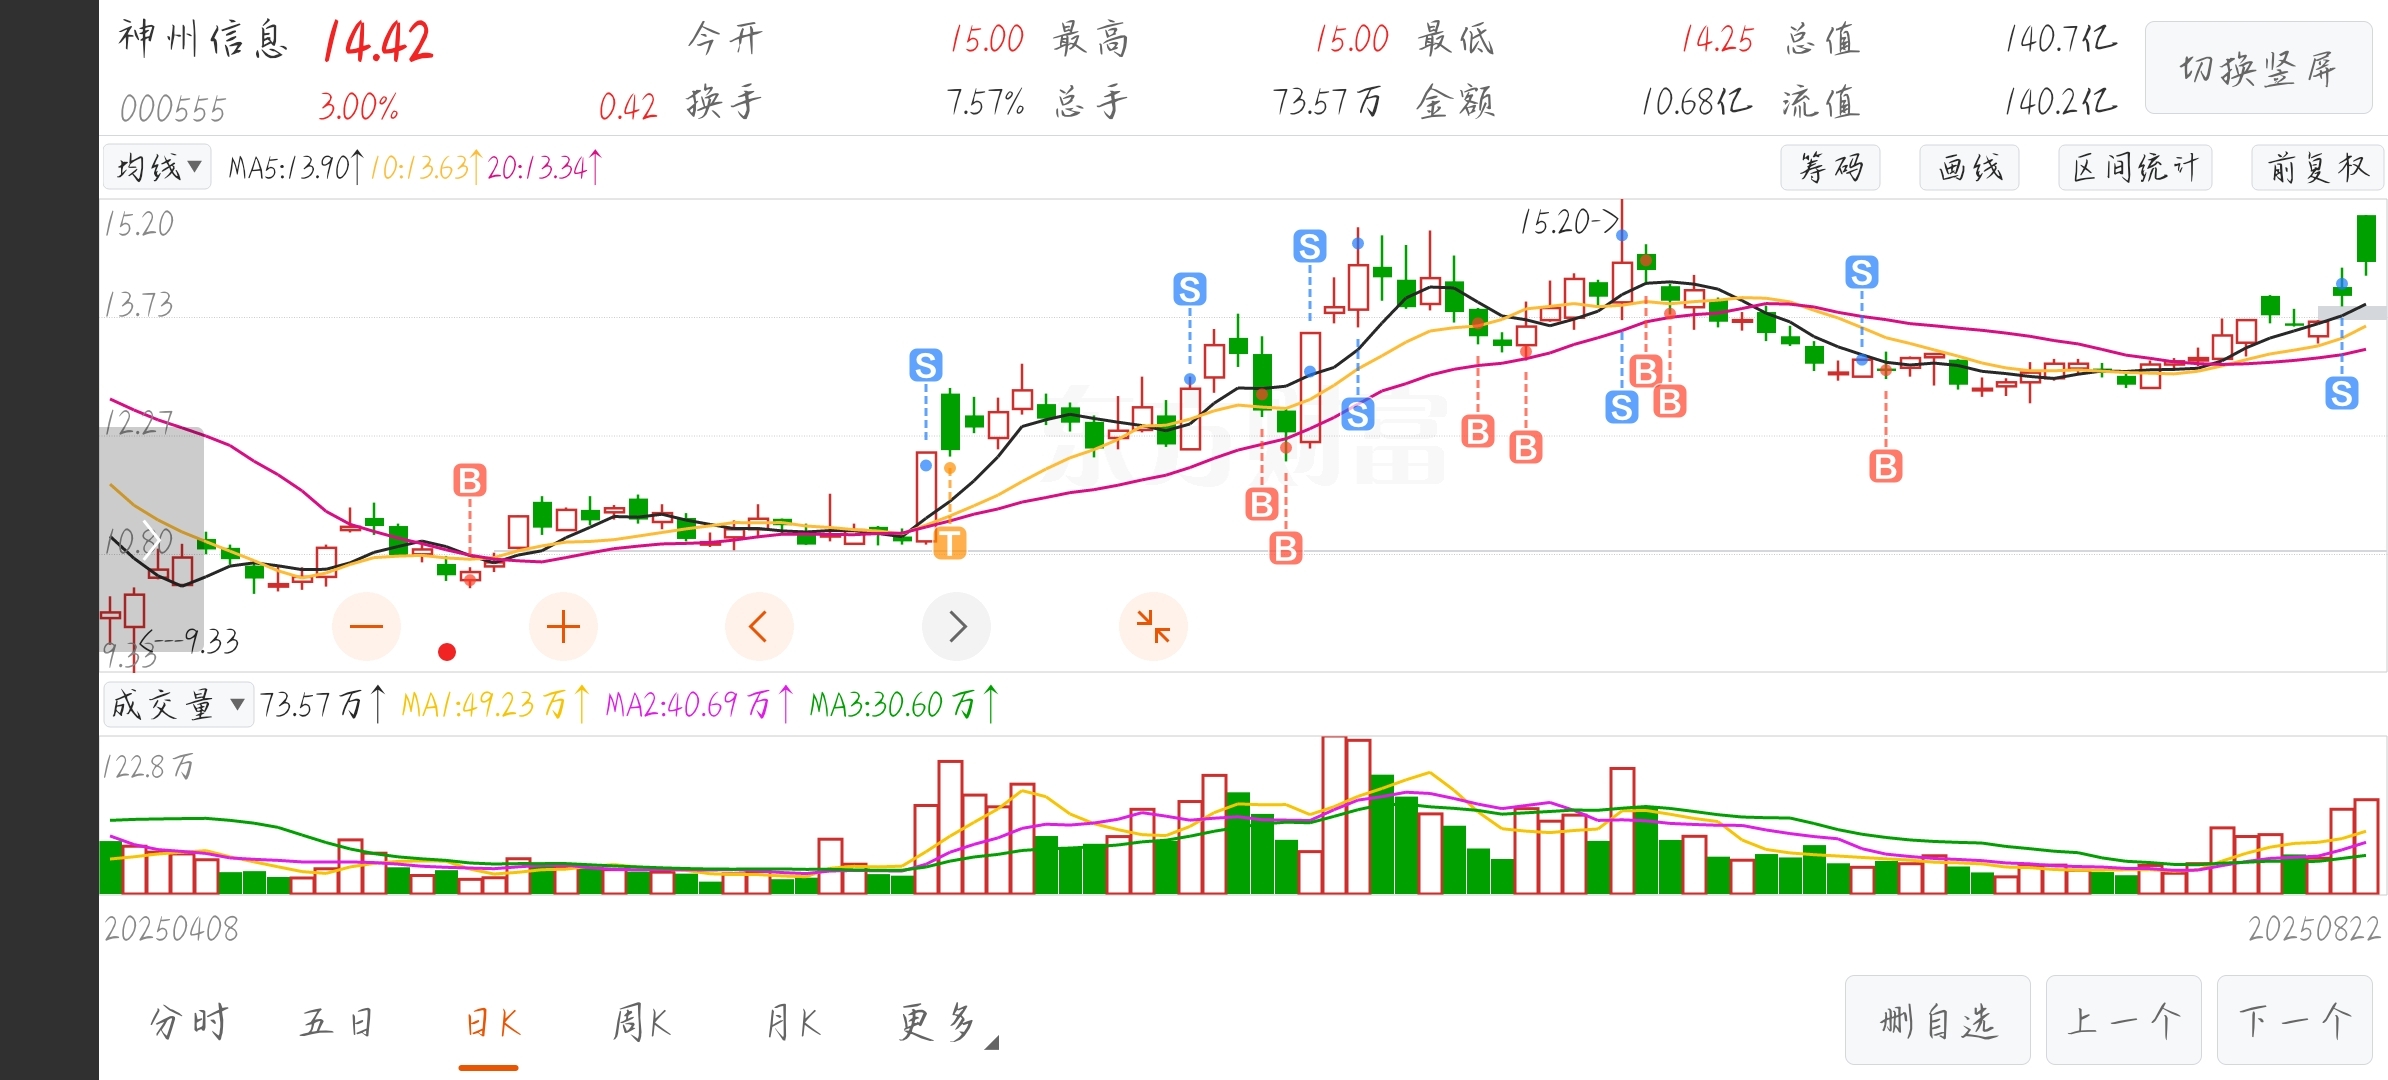
Task: Tap current price 14.42
Action: (x=378, y=42)
